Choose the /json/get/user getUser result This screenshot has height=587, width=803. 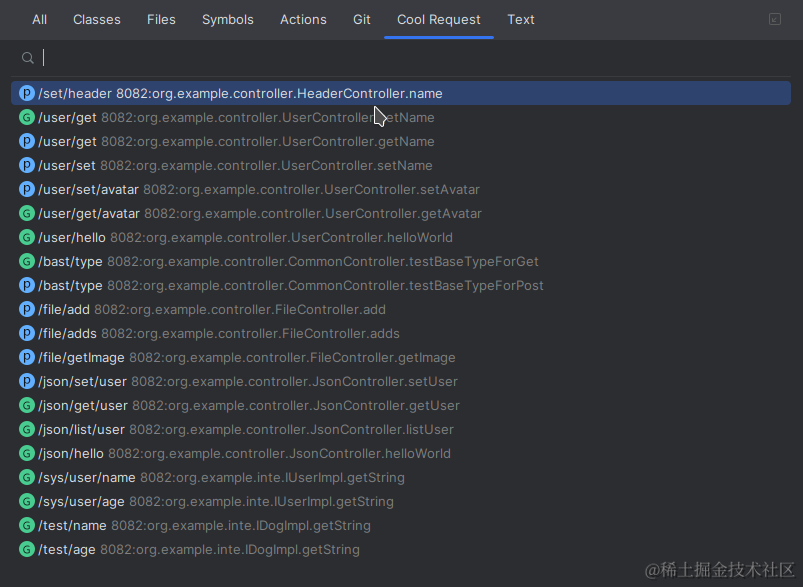pyautogui.click(x=401, y=405)
